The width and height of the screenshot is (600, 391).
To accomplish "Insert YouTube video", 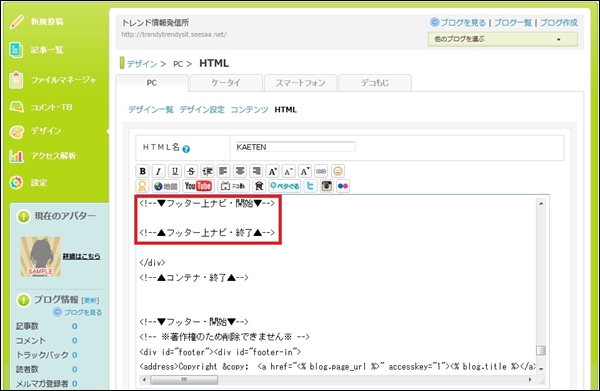I will tap(198, 186).
